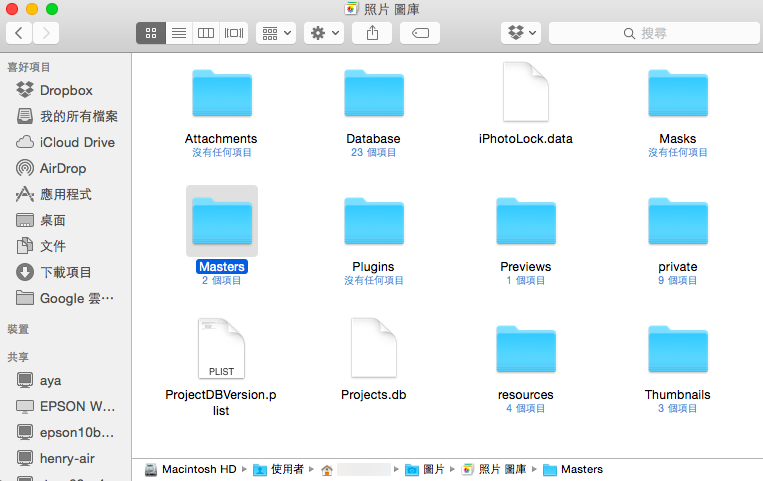Switch to icon view
Screen dimensions: 763x481
click(x=151, y=33)
